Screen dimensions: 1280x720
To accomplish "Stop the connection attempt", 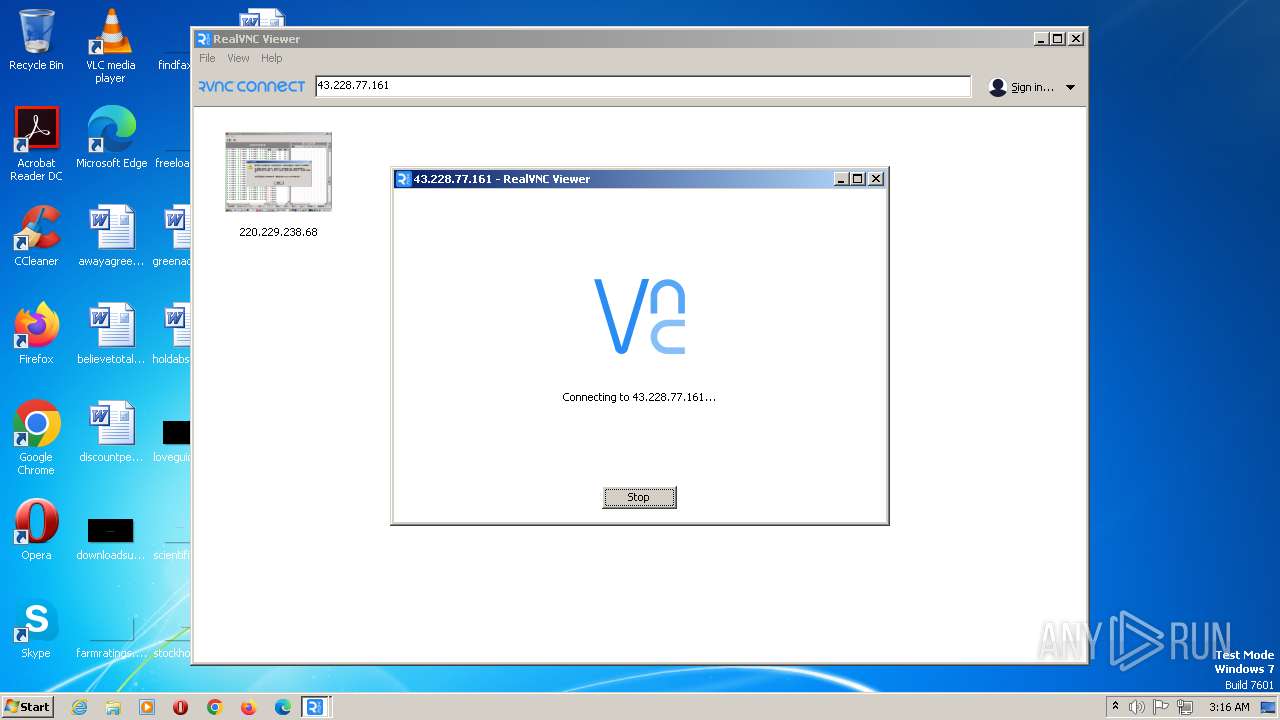I will [639, 497].
